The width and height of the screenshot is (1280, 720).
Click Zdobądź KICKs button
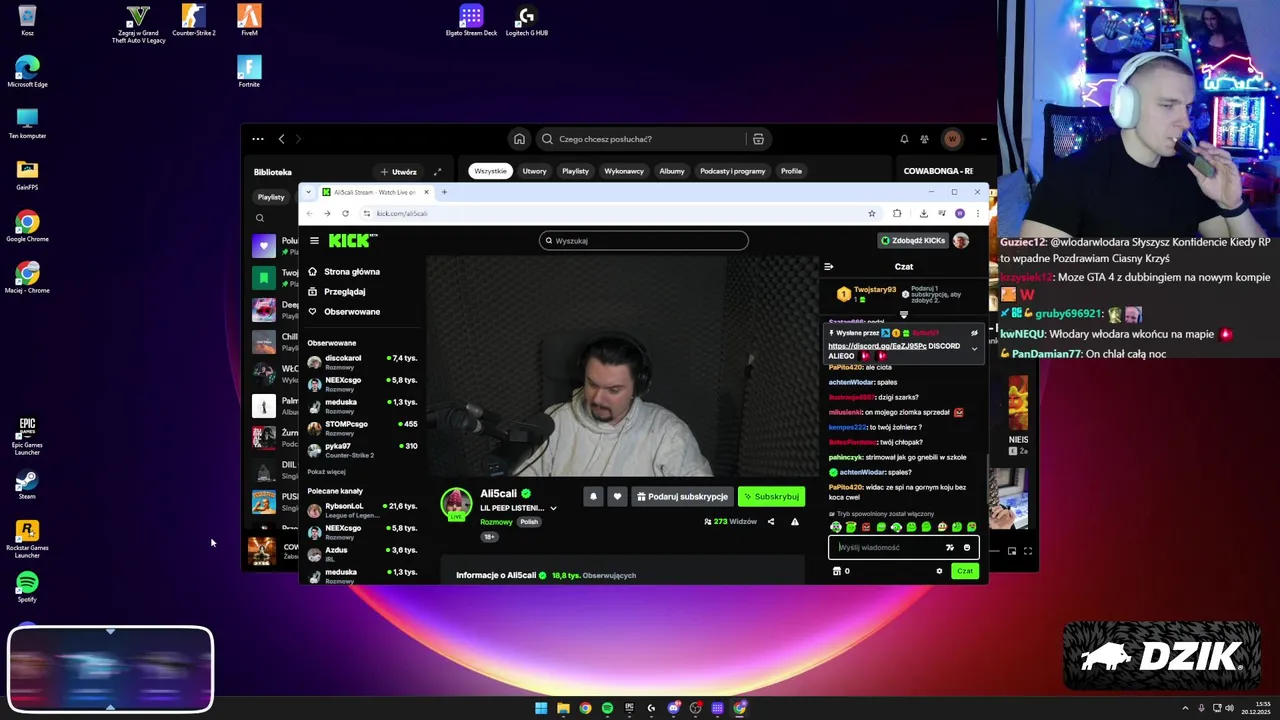(x=912, y=241)
